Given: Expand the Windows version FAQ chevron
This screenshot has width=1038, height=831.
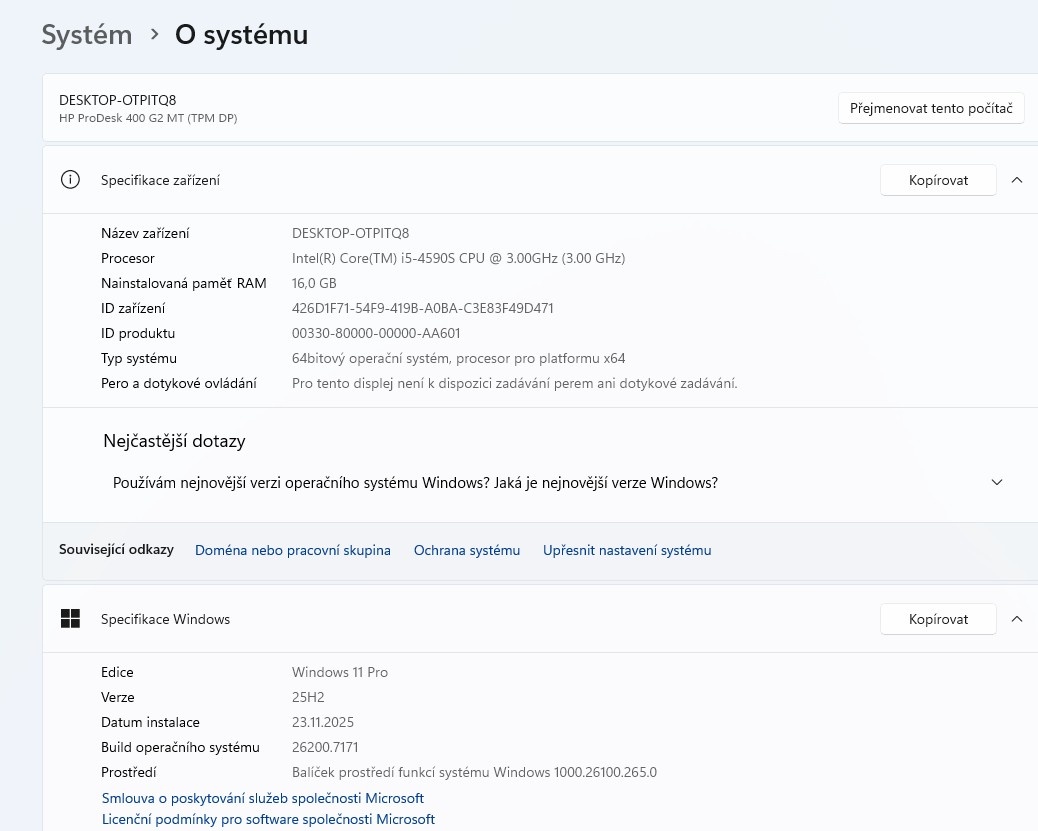Looking at the screenshot, I should coord(996,482).
